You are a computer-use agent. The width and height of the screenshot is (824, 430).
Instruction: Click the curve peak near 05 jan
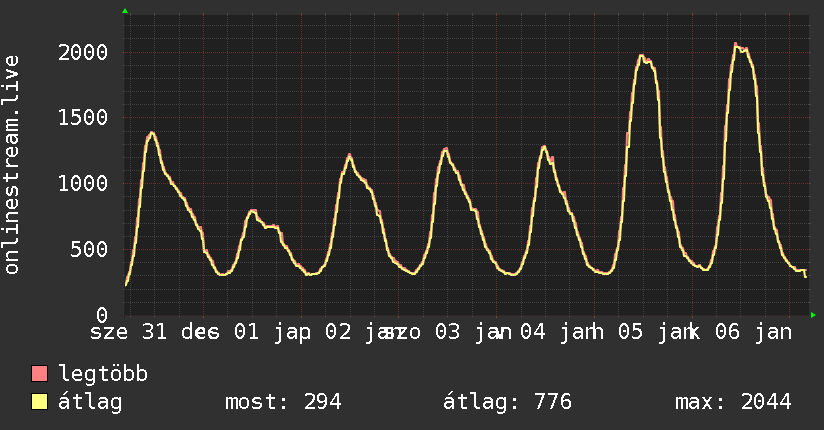642,56
